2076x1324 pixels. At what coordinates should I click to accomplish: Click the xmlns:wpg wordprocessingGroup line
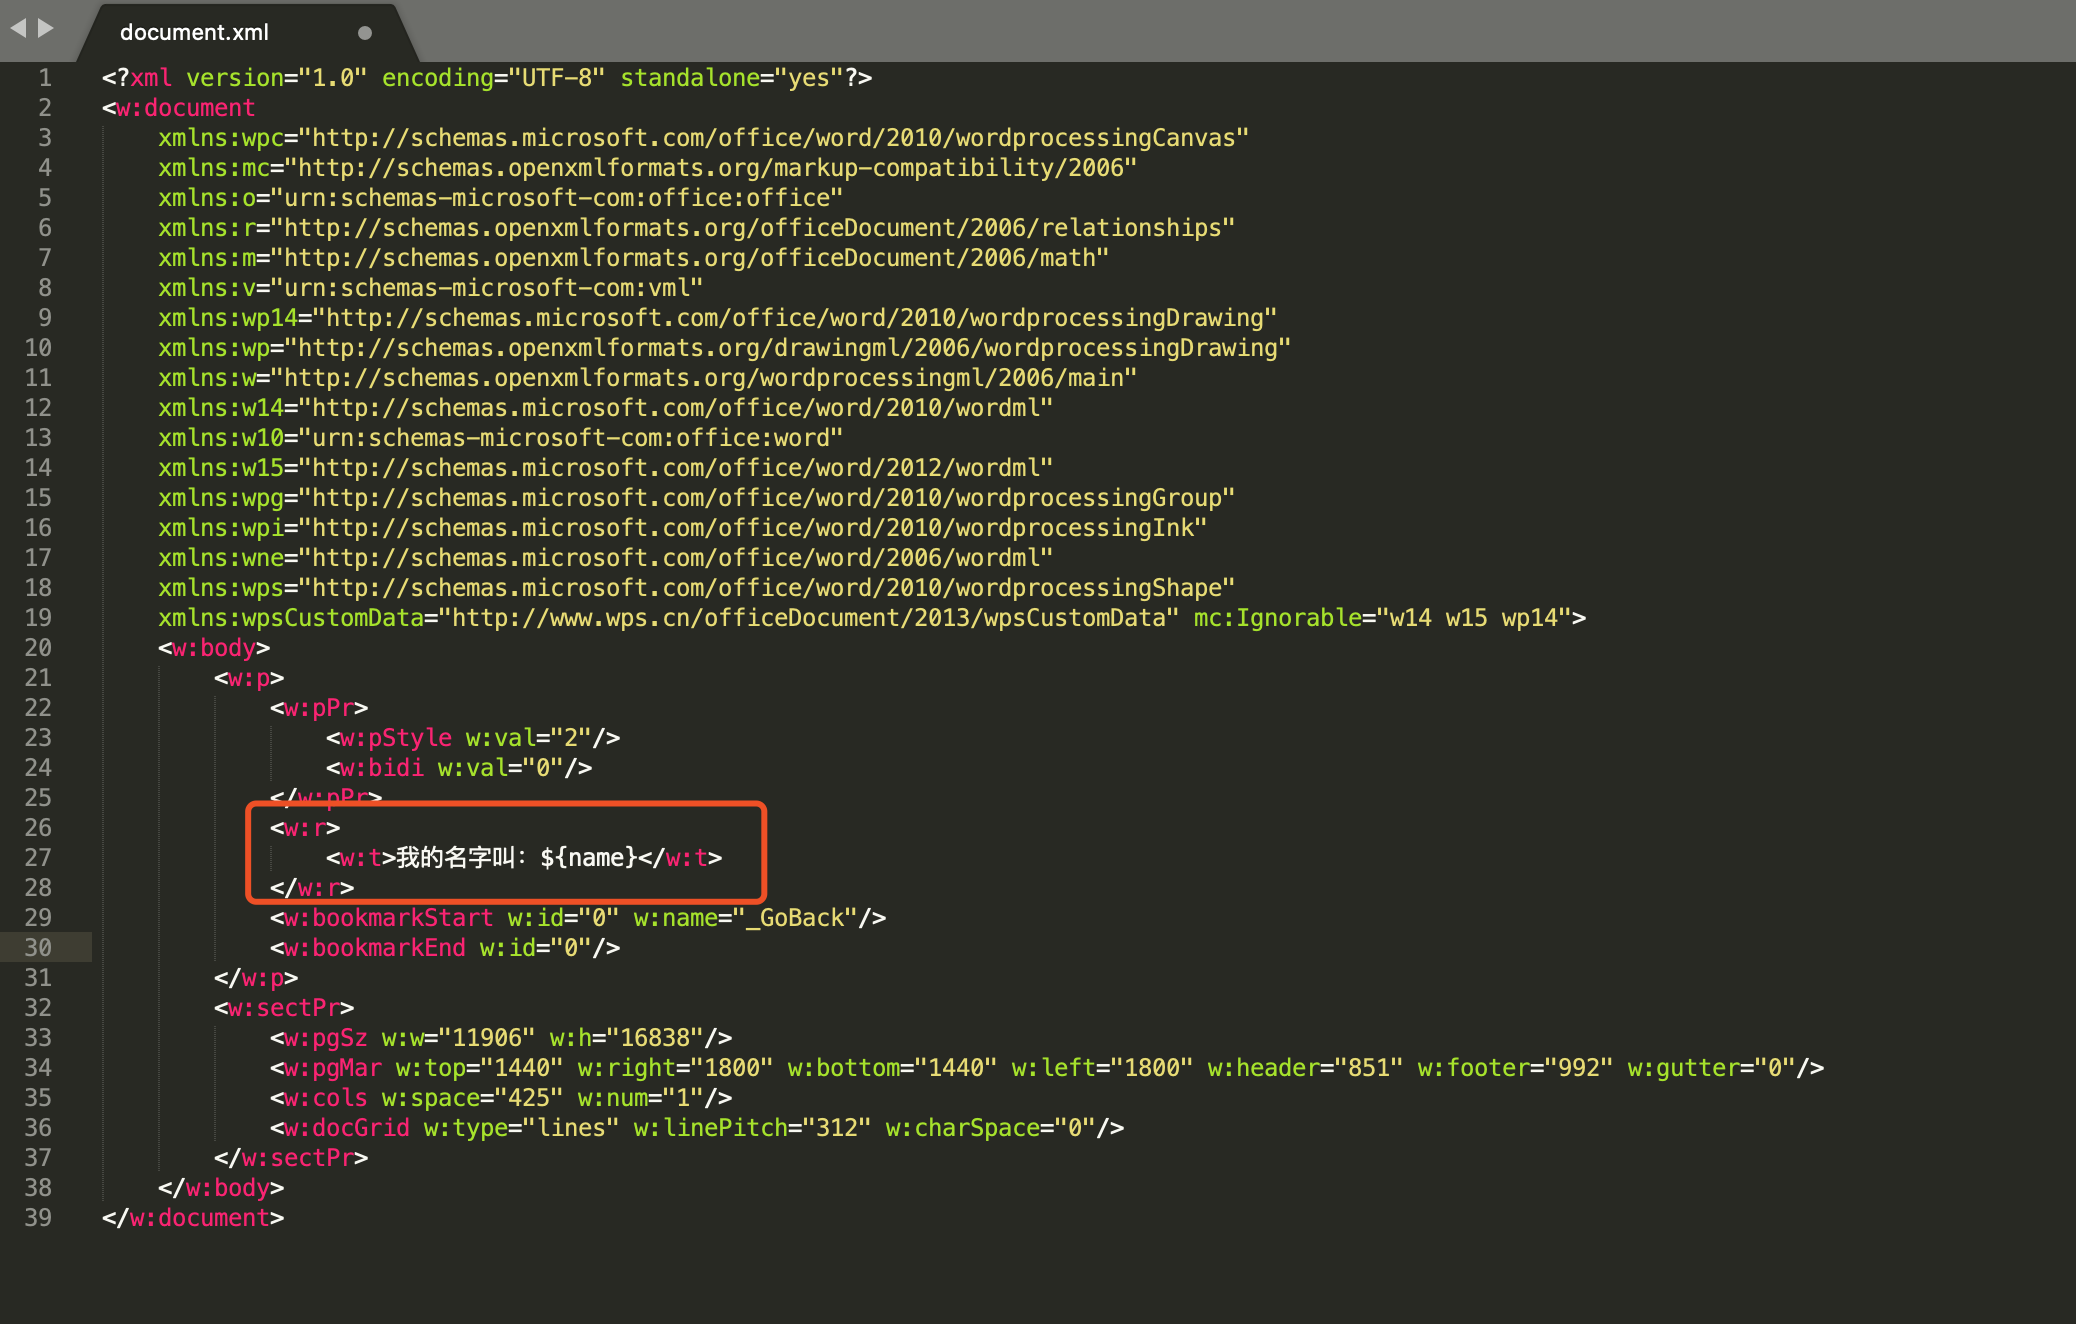coord(697,497)
